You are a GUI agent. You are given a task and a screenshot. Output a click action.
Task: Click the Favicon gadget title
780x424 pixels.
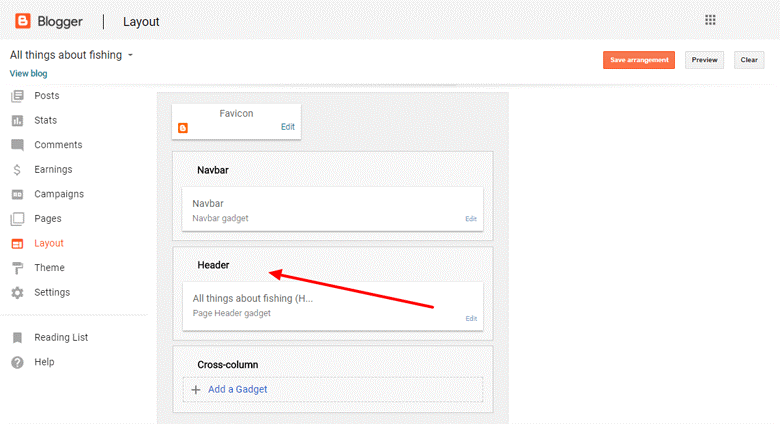click(236, 113)
